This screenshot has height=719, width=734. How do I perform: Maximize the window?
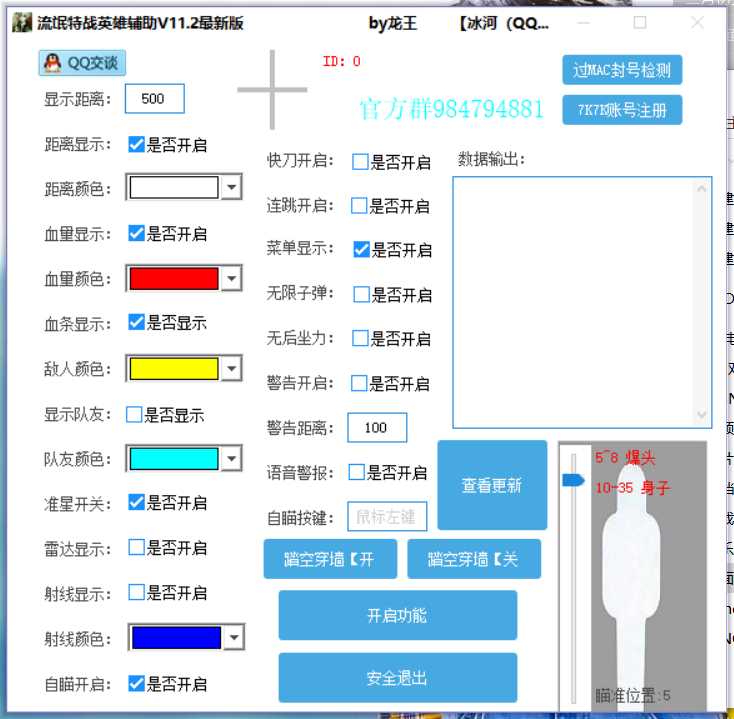pyautogui.click(x=640, y=22)
